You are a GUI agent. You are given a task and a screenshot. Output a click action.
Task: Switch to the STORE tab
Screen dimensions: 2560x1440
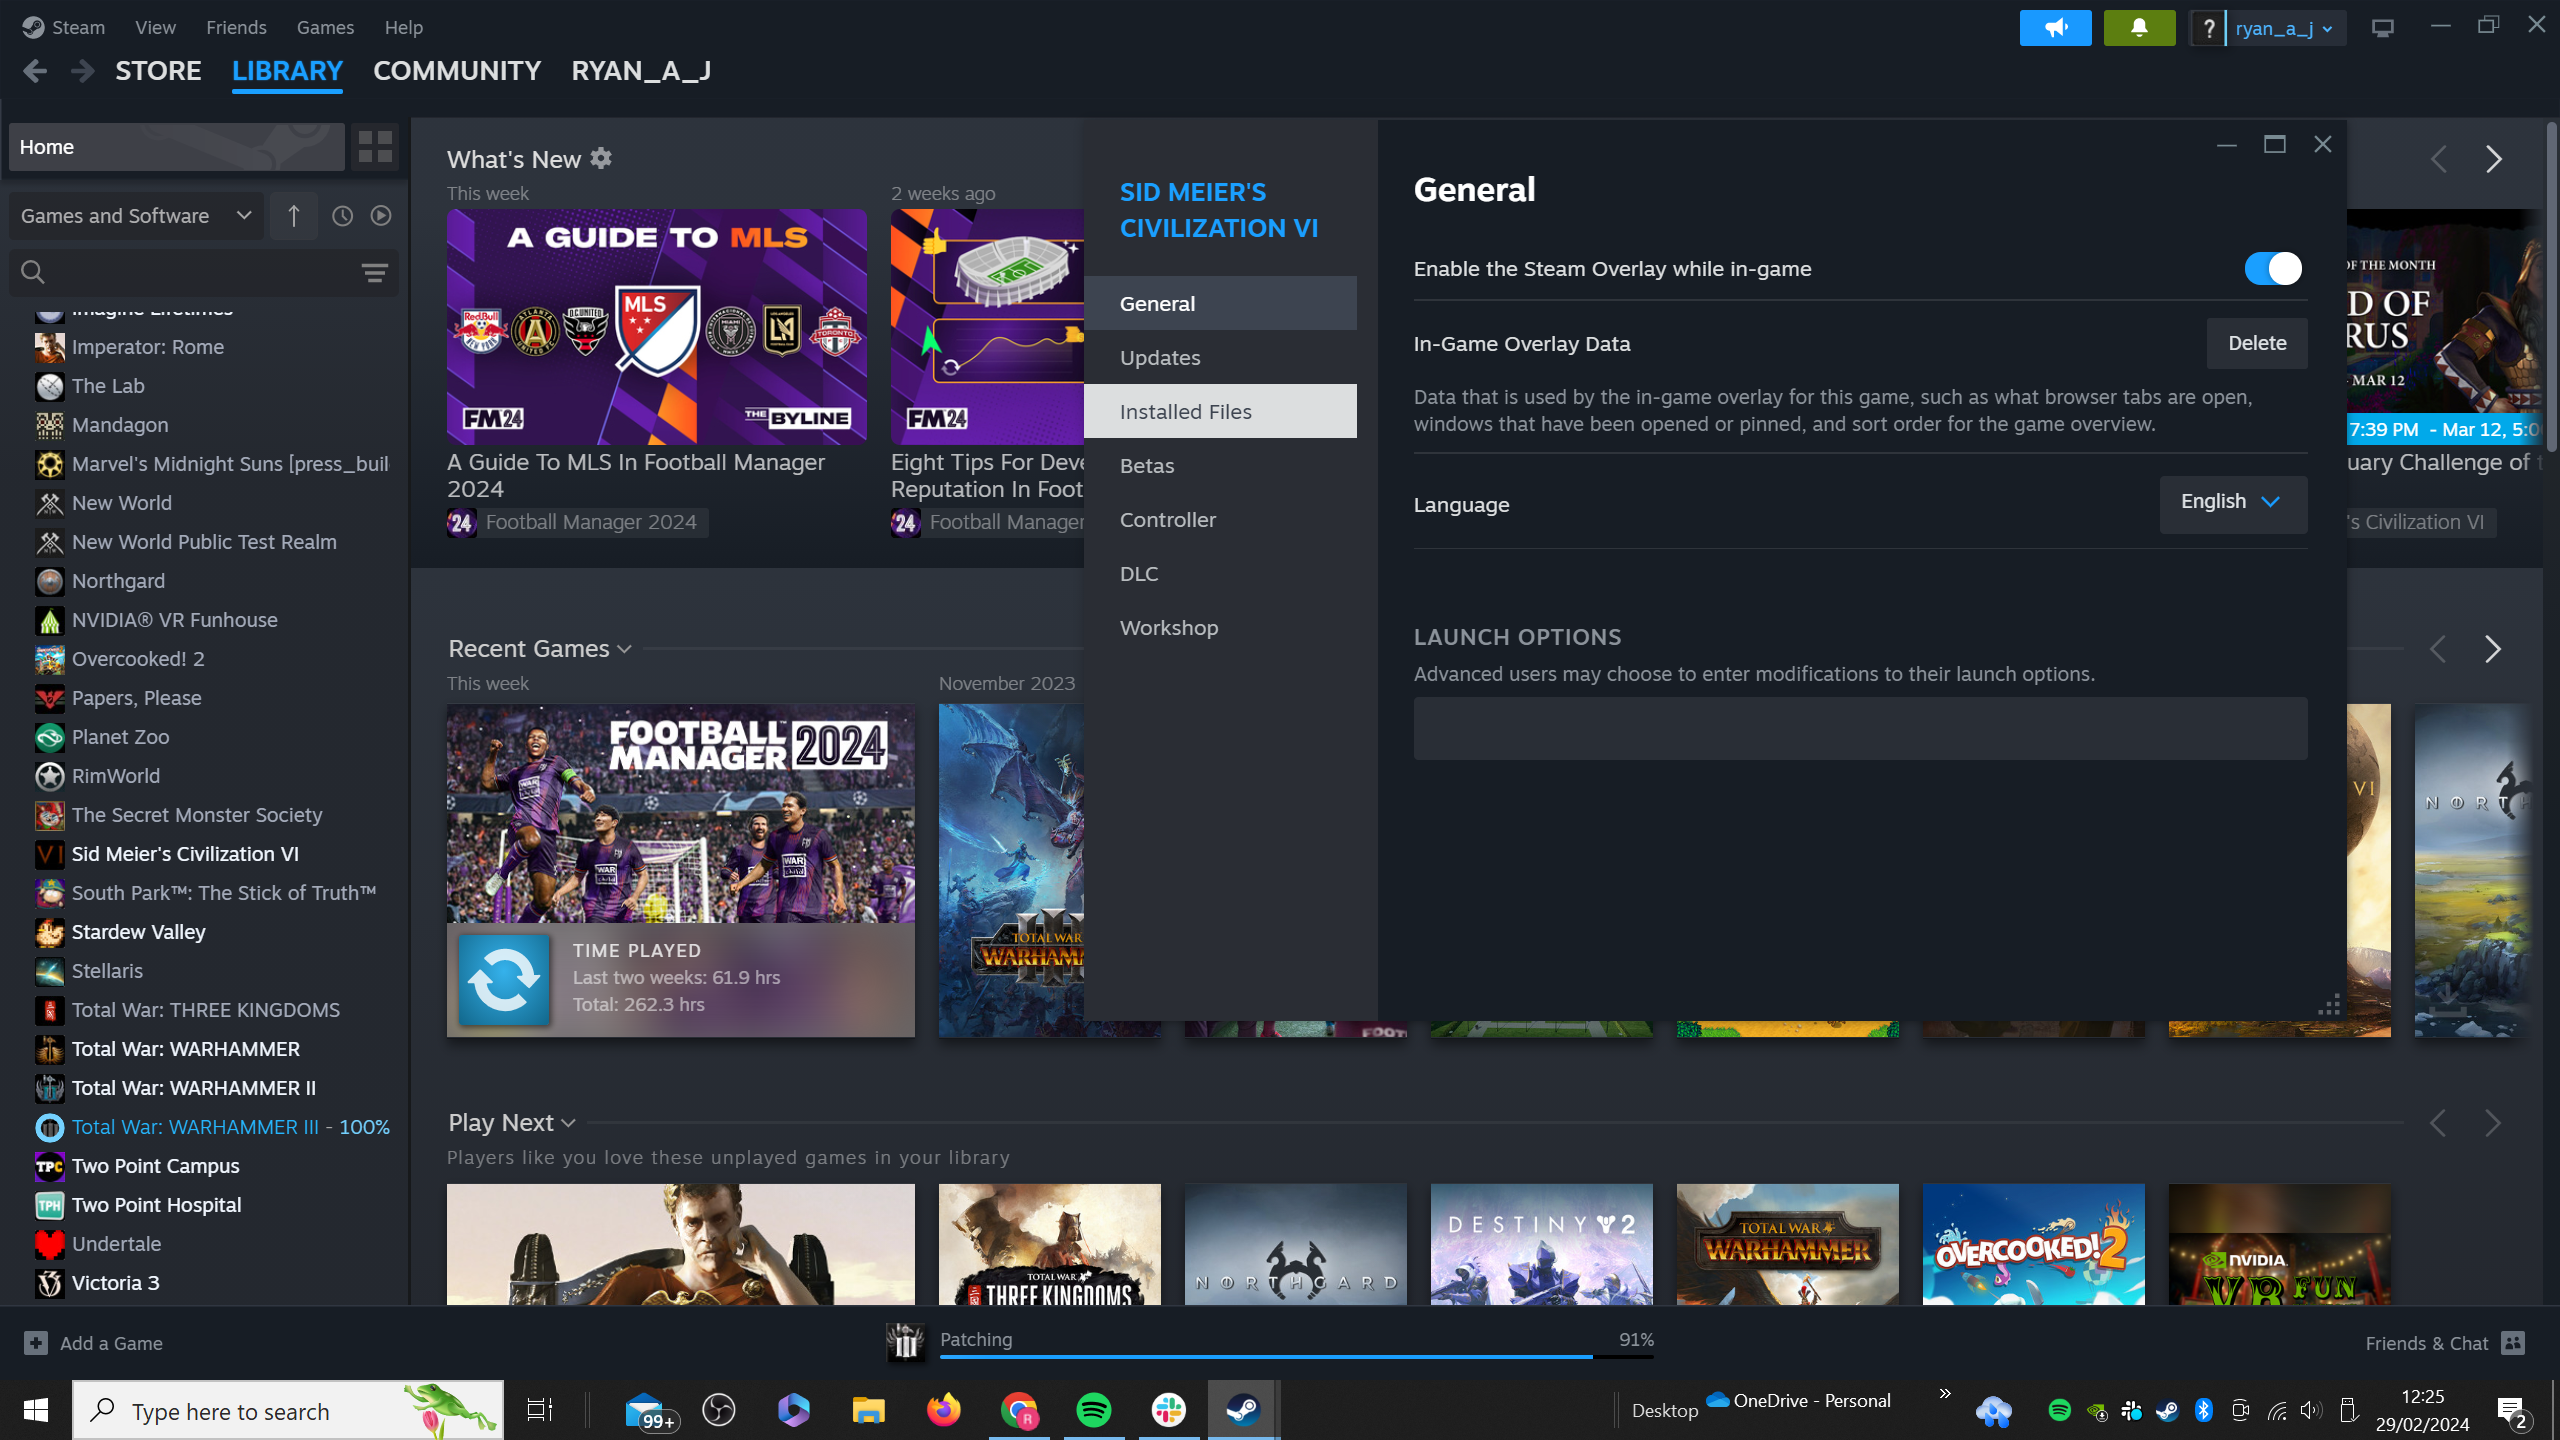pos(158,71)
